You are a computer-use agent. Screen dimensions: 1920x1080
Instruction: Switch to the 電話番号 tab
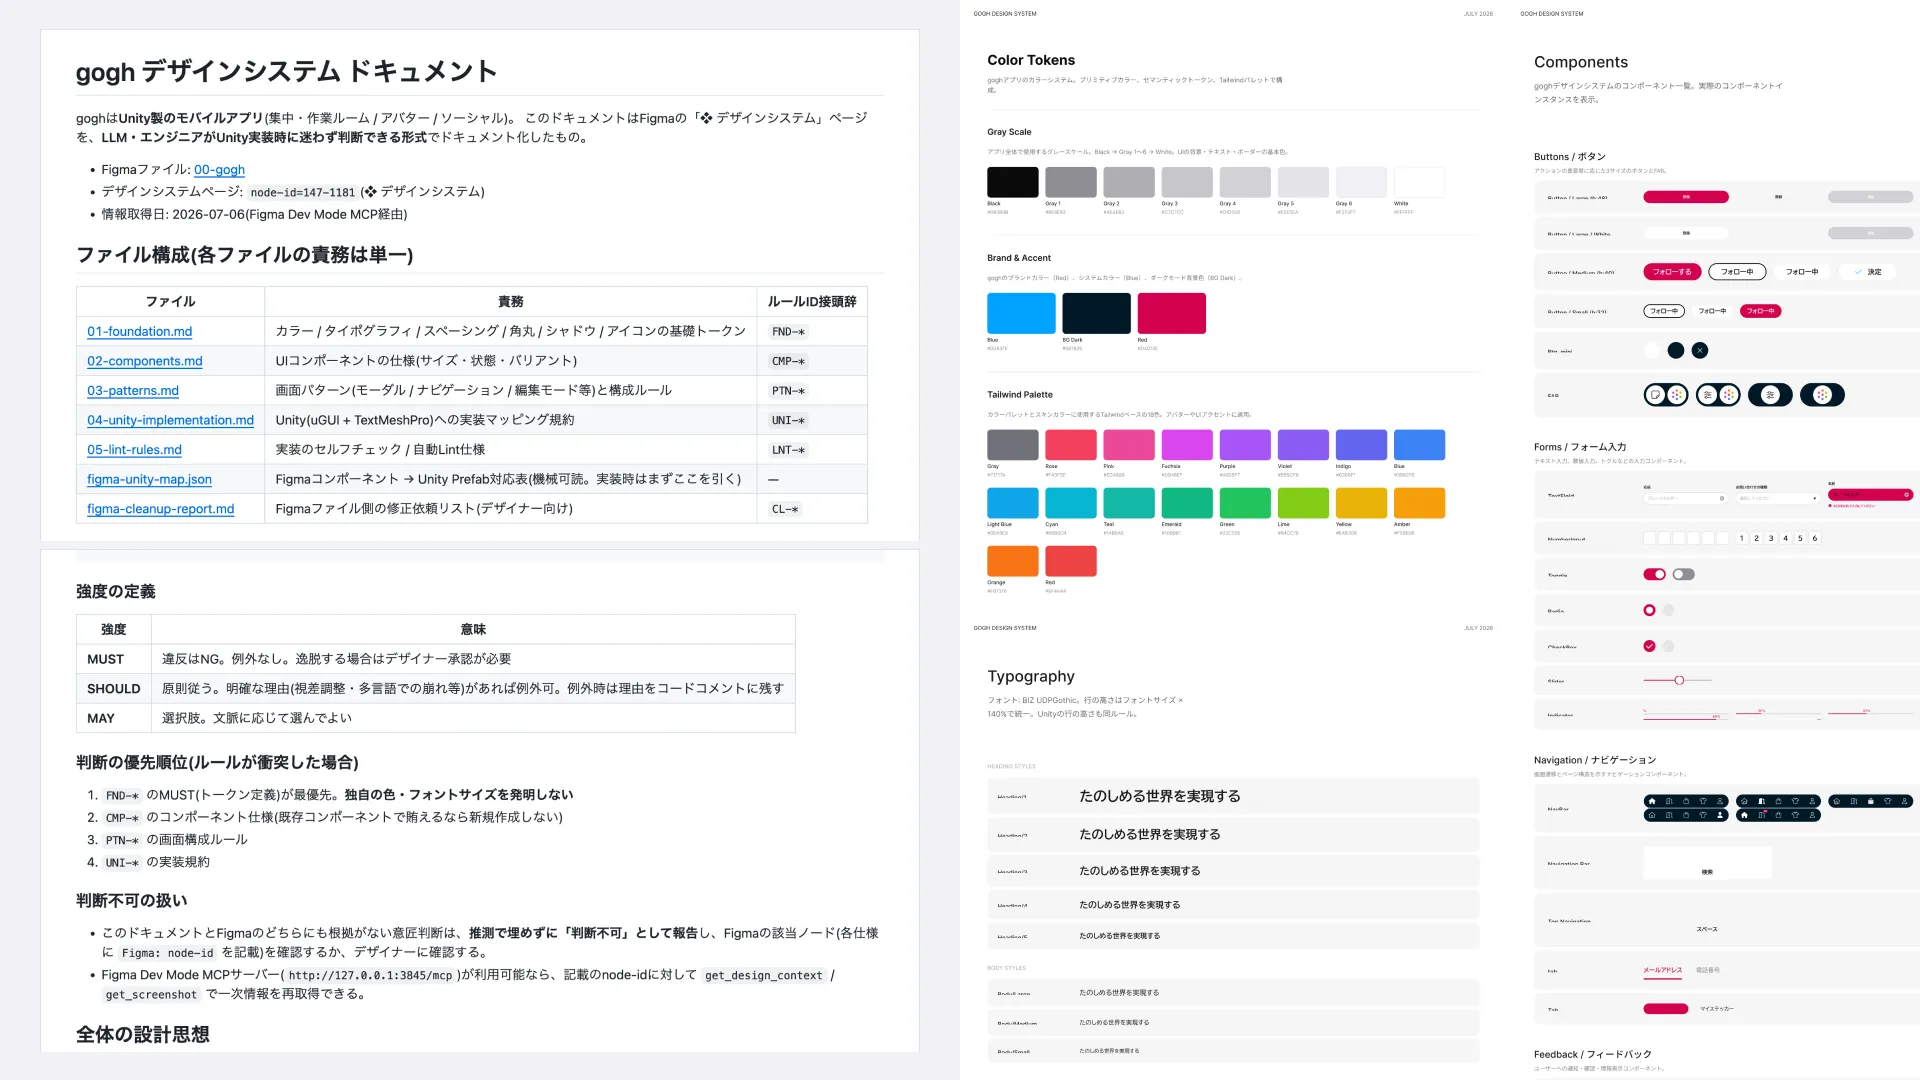[1708, 970]
